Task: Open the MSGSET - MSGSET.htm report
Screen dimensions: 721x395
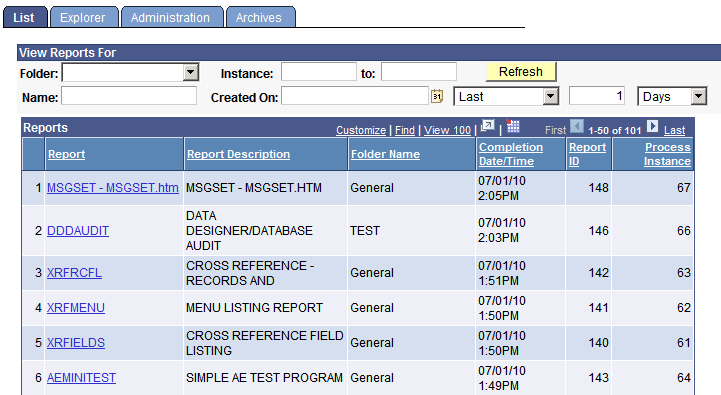Action: (113, 188)
